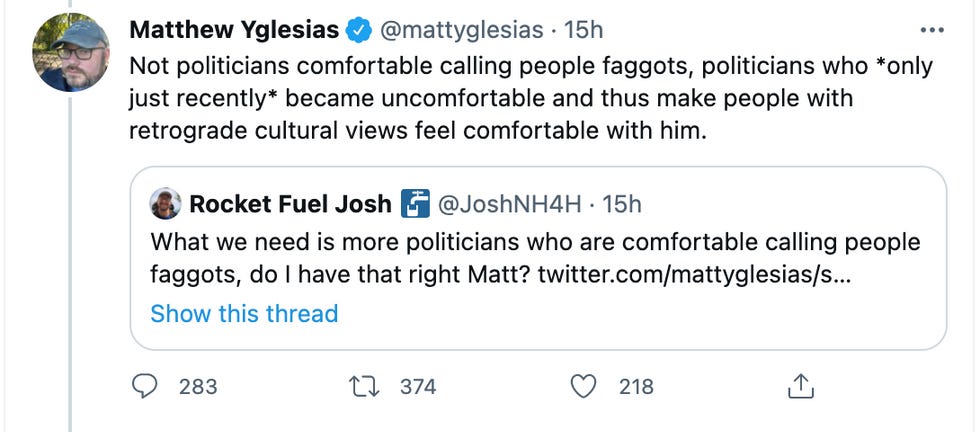Open the twitter.com/mattyglesias link in quoted tweet

coord(694,273)
